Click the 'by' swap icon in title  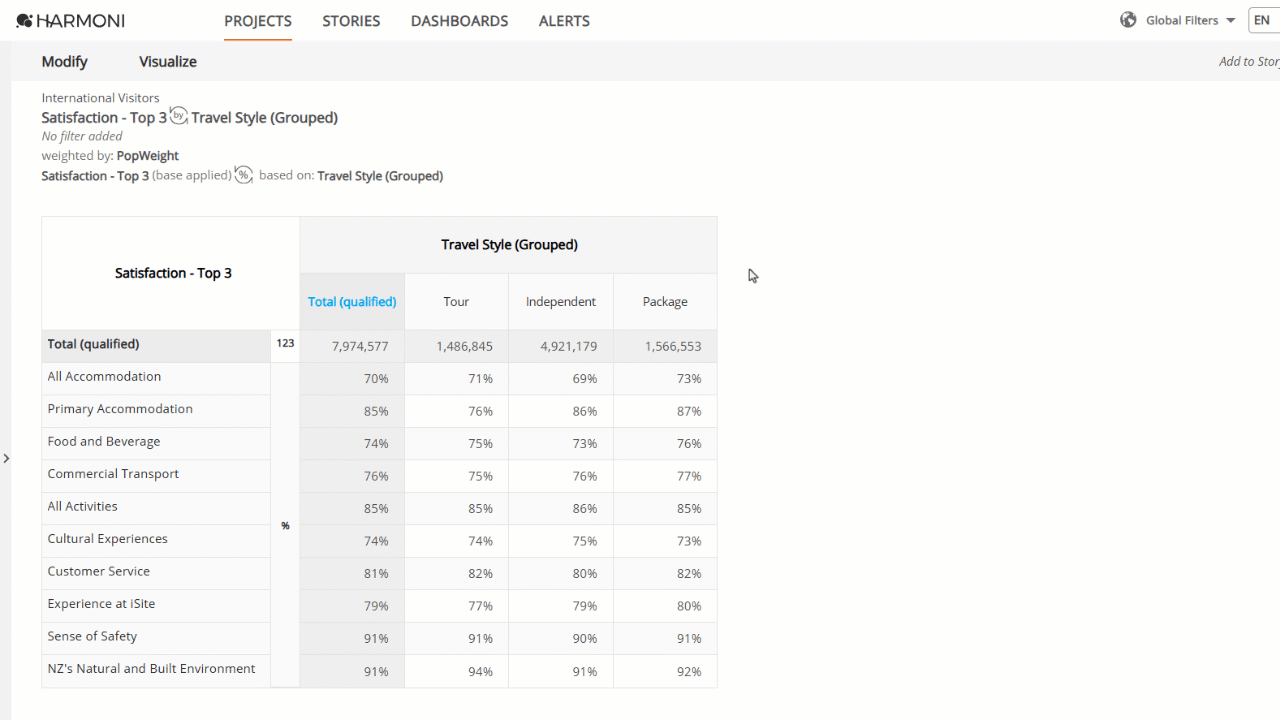coord(179,116)
